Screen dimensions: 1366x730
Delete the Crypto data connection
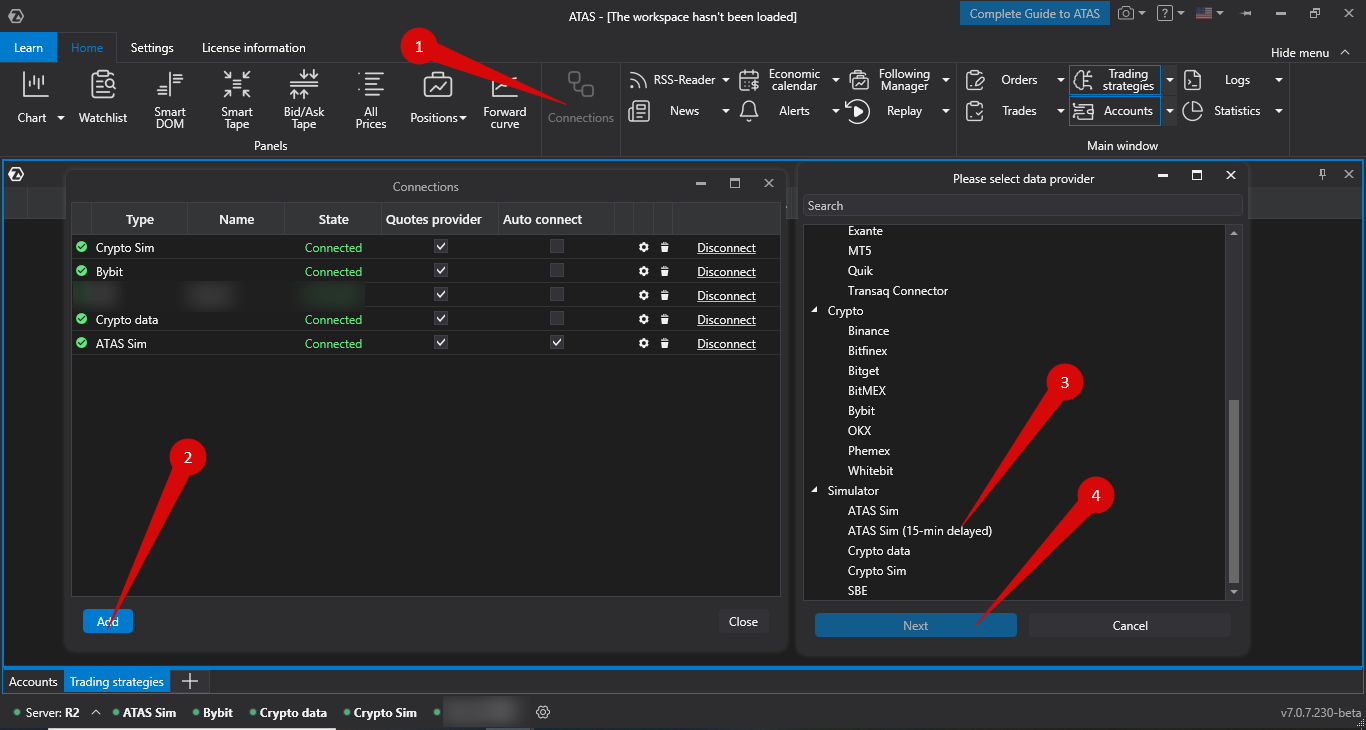664,319
